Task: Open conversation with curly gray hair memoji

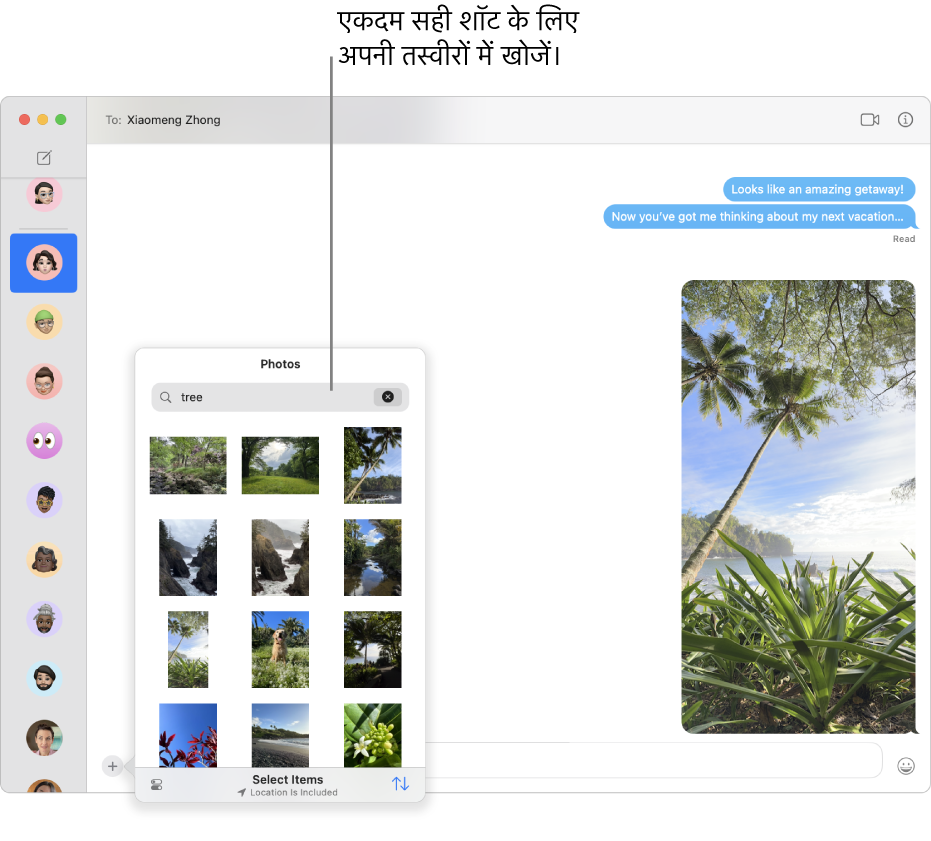Action: click(44, 559)
